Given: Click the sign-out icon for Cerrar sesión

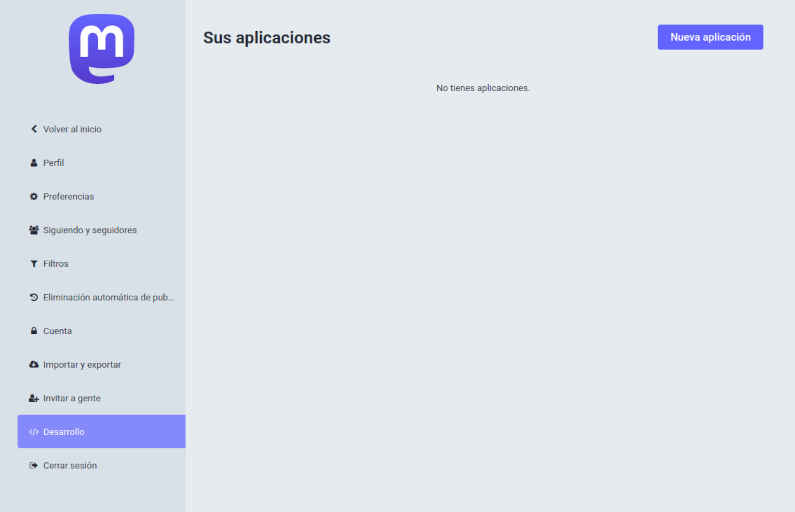Looking at the screenshot, I should click(x=33, y=465).
